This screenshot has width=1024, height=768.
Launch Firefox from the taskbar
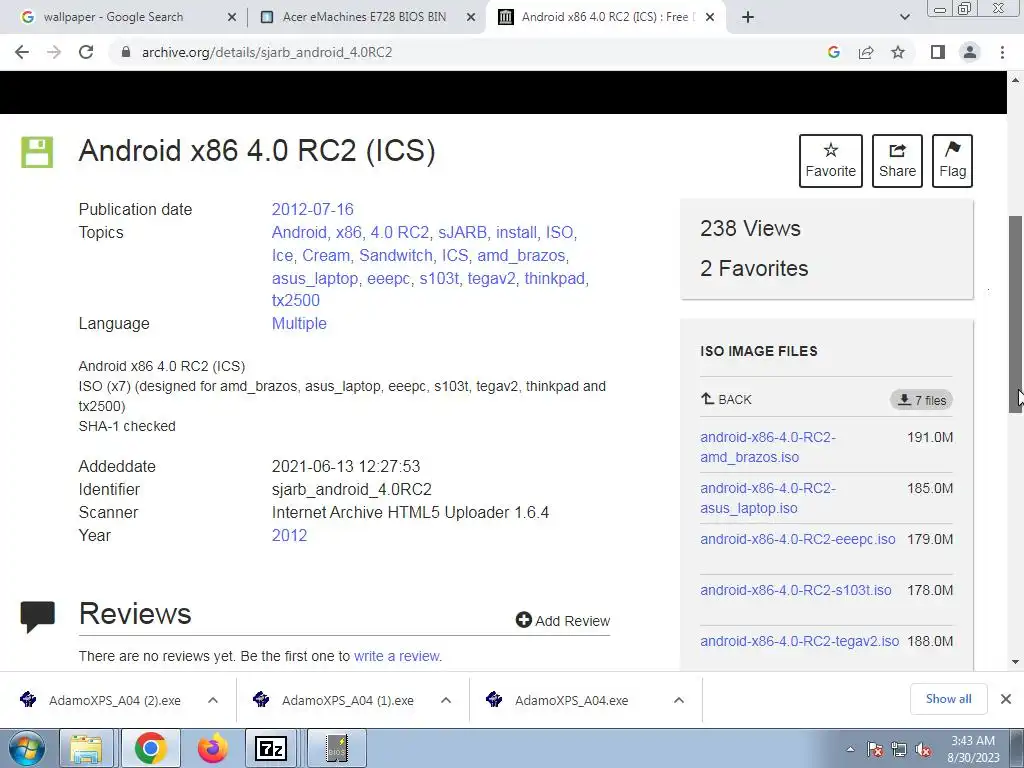213,748
